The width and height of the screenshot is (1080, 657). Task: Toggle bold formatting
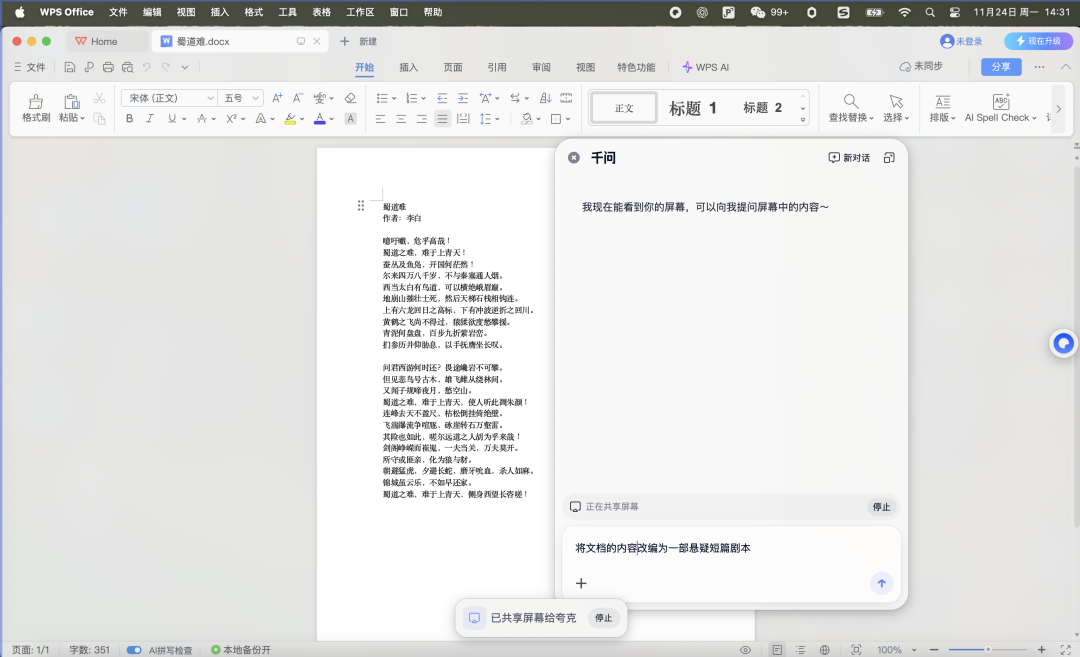[131, 118]
